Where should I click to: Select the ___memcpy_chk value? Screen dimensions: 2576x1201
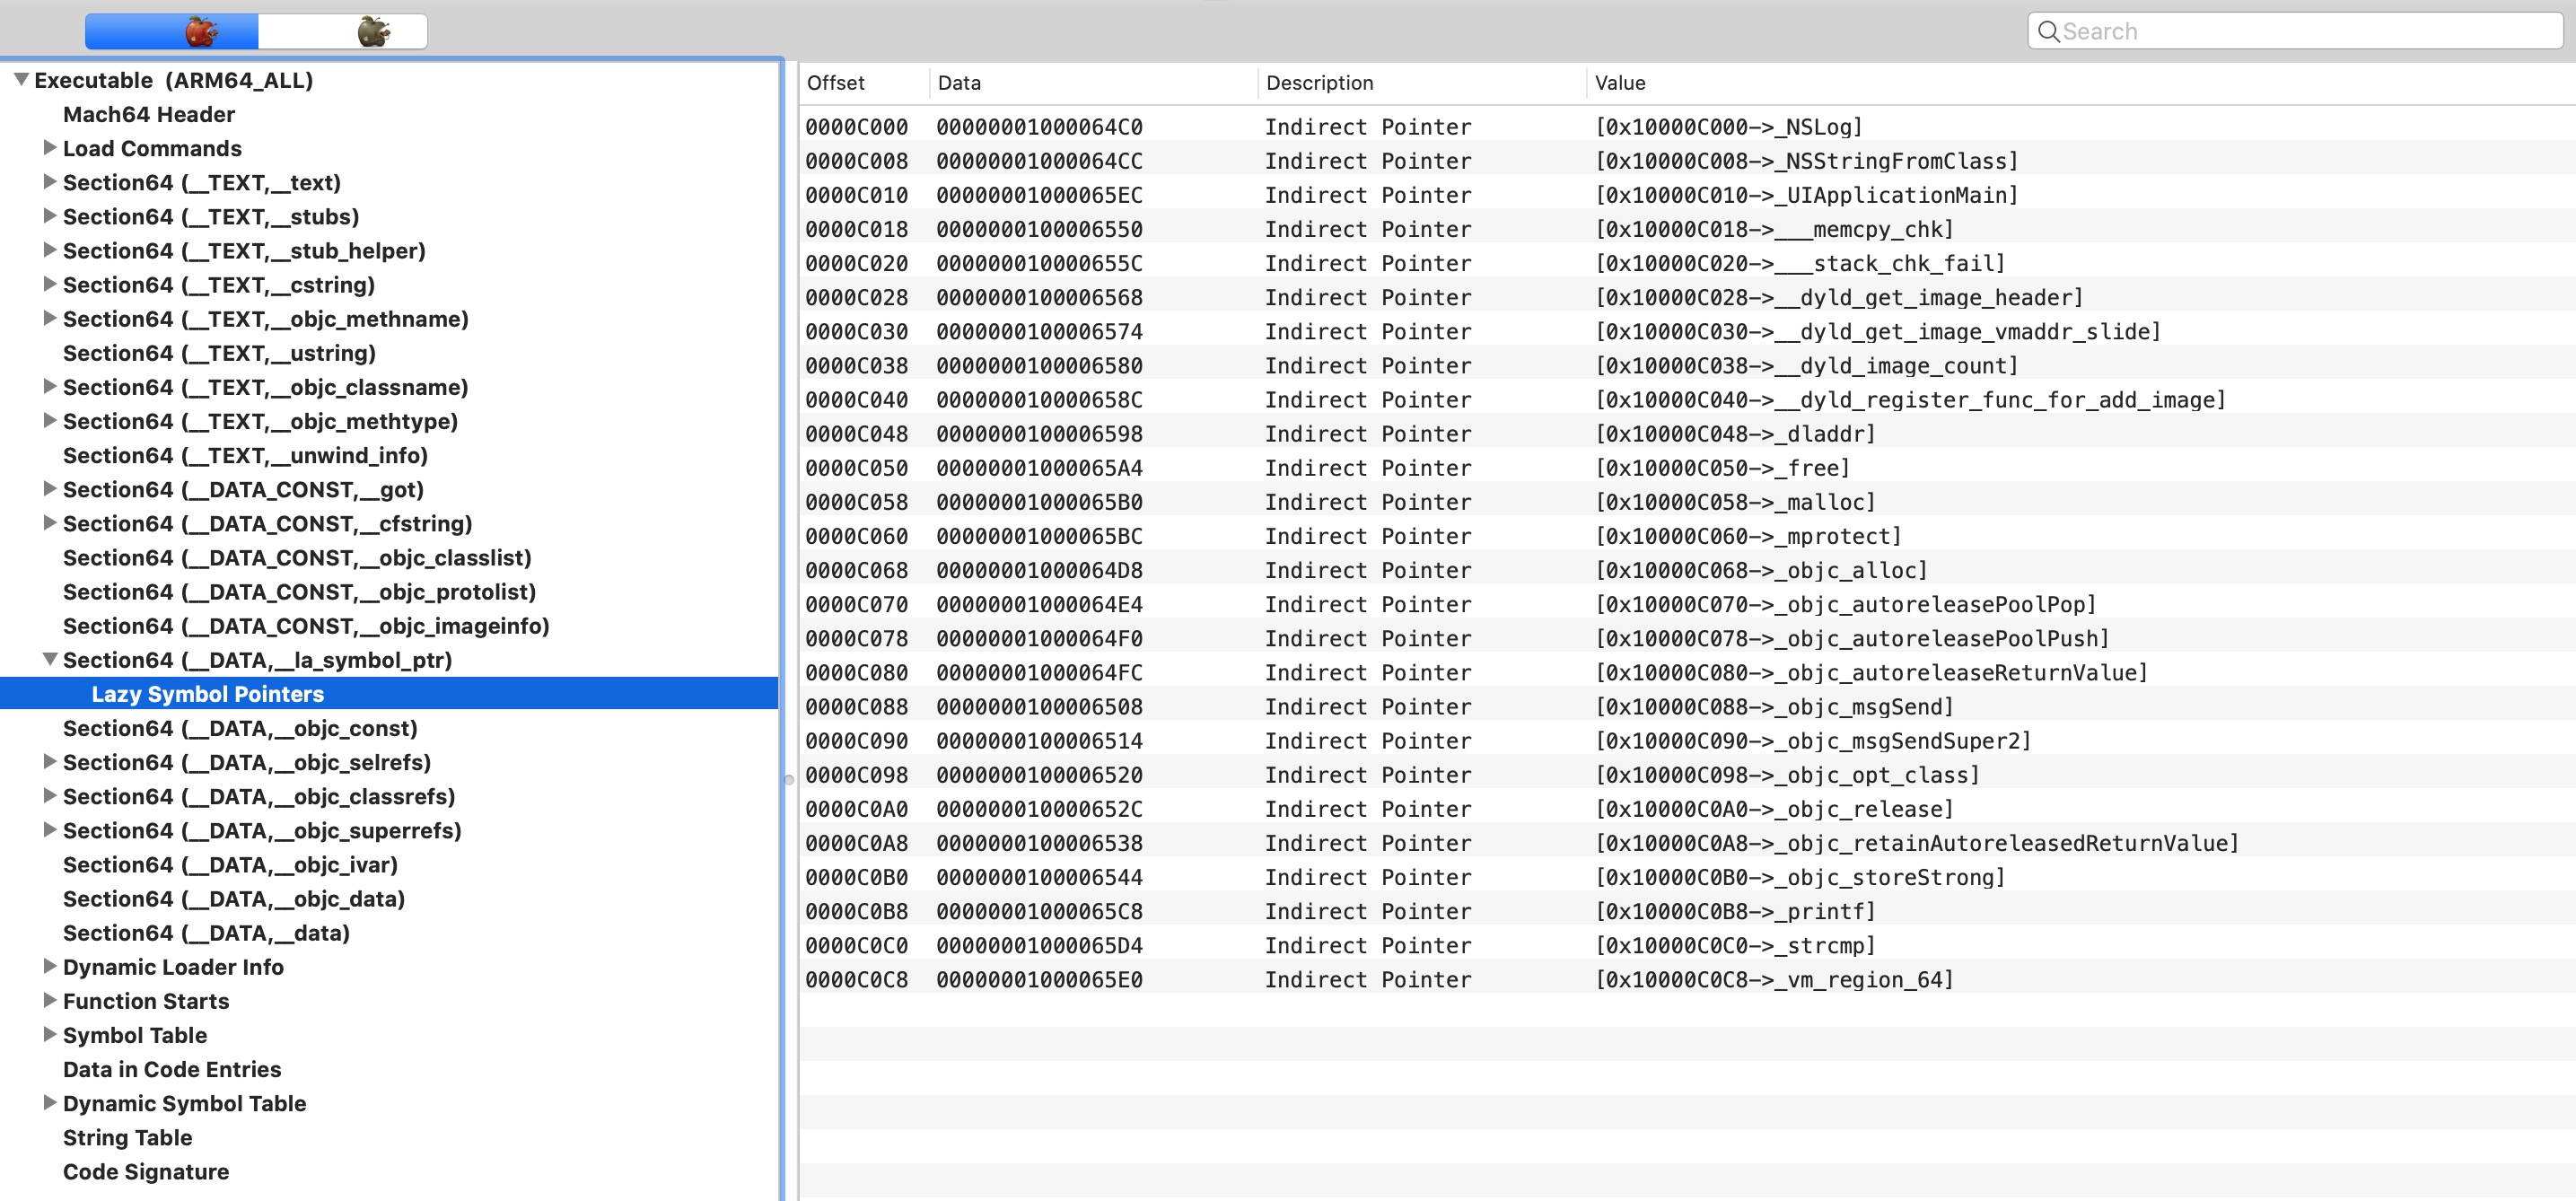(x=1774, y=229)
